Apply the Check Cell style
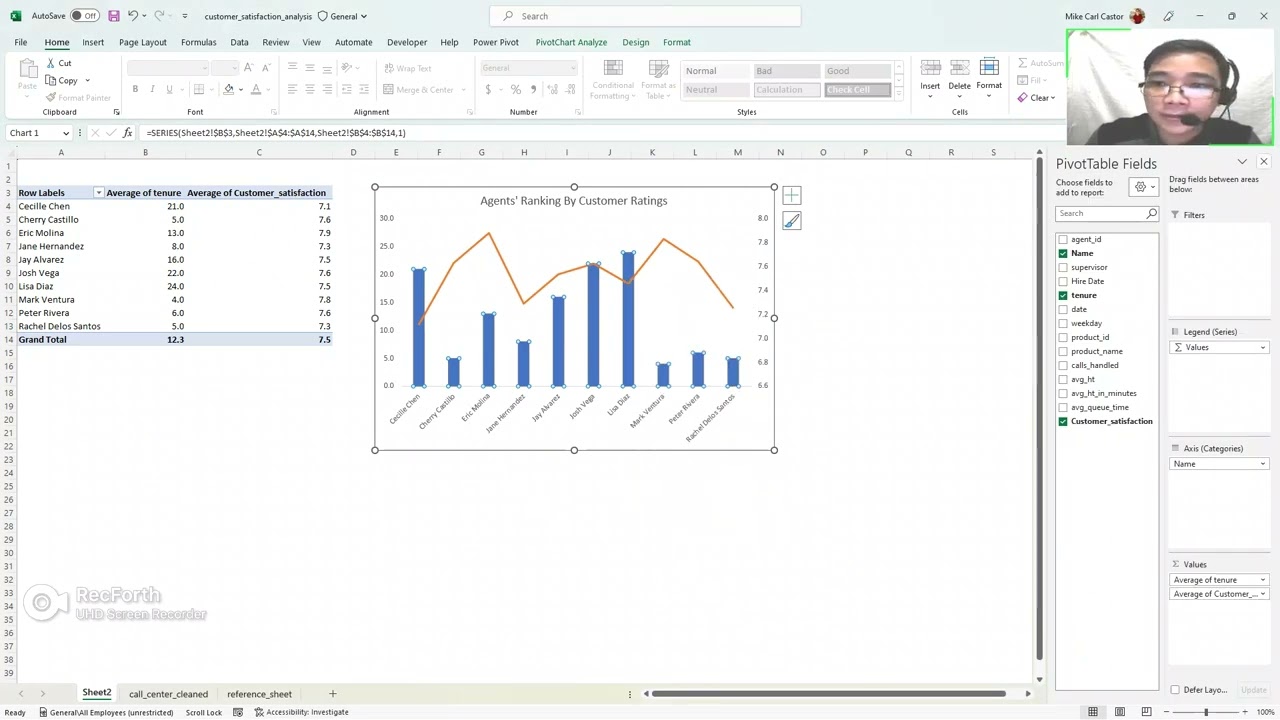 coord(858,90)
